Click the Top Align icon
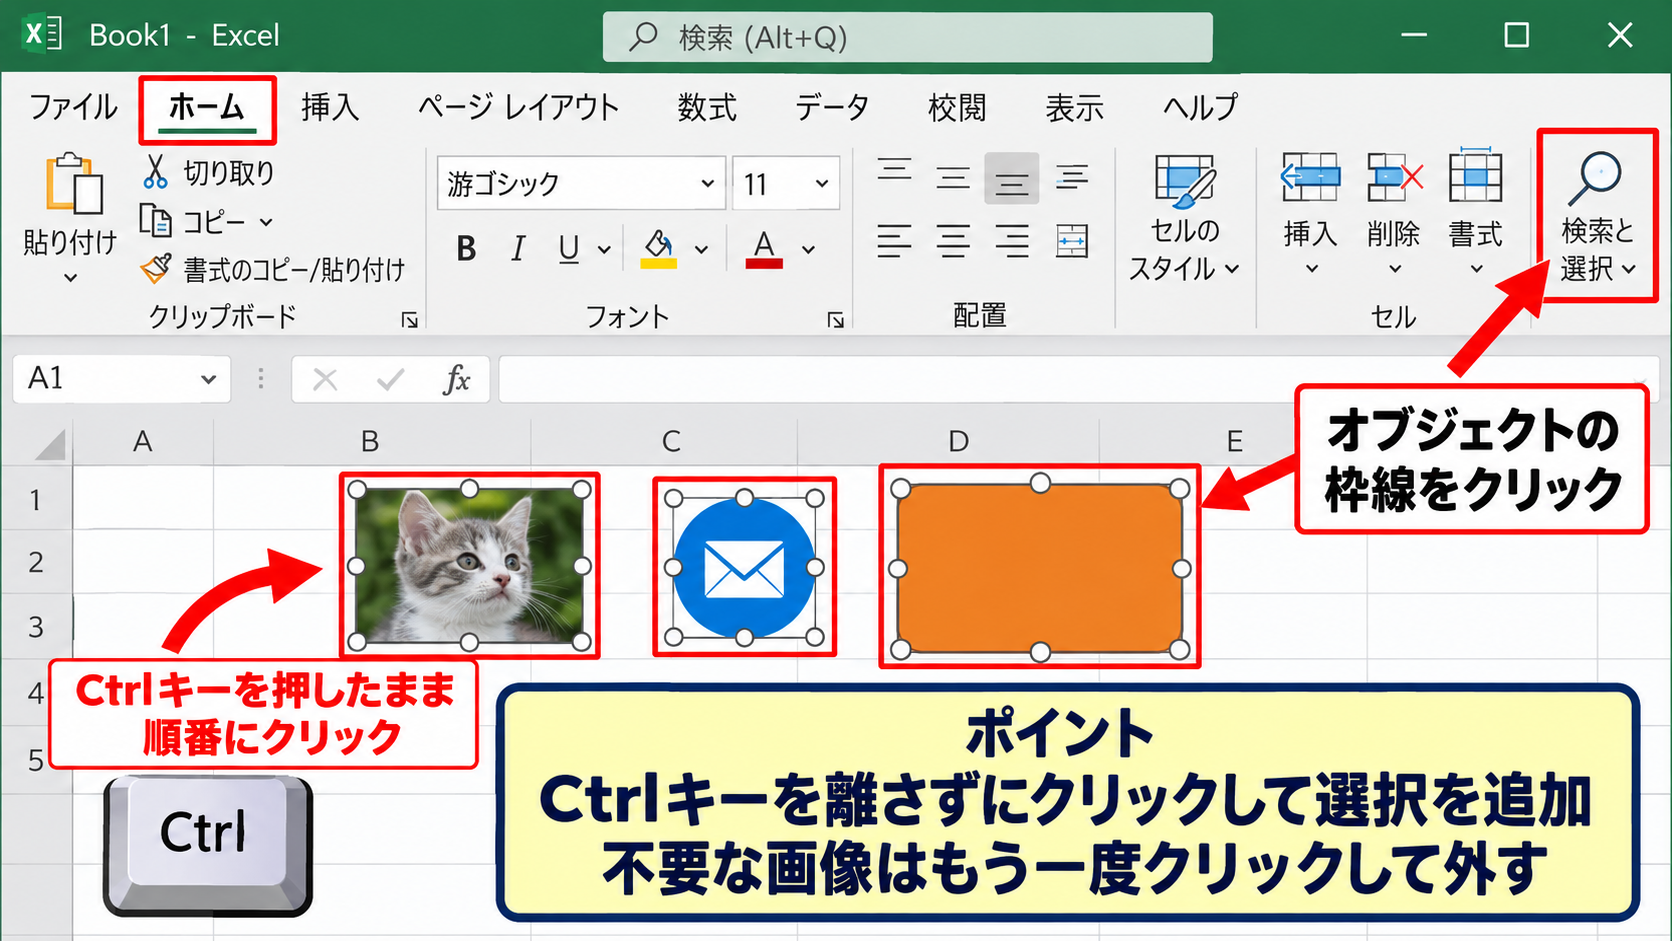 [894, 171]
